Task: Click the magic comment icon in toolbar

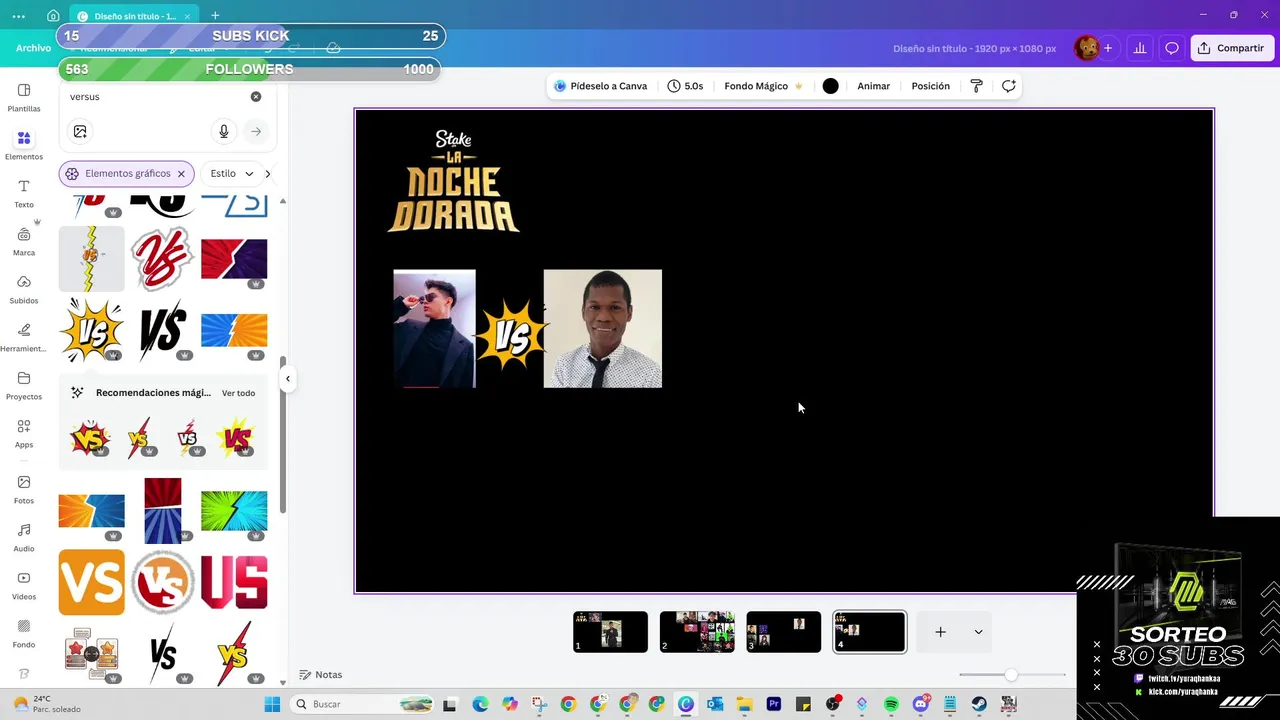Action: [x=1009, y=86]
